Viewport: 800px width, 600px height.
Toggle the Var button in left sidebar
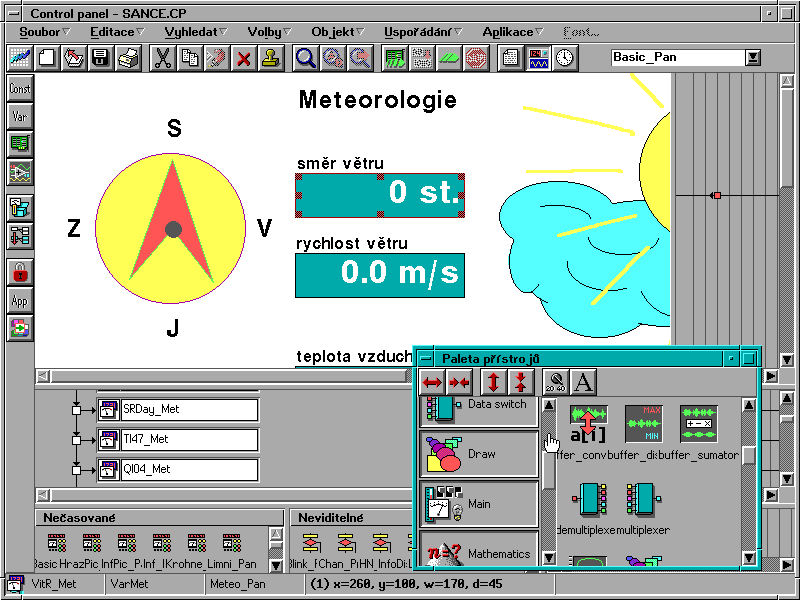pyautogui.click(x=20, y=116)
